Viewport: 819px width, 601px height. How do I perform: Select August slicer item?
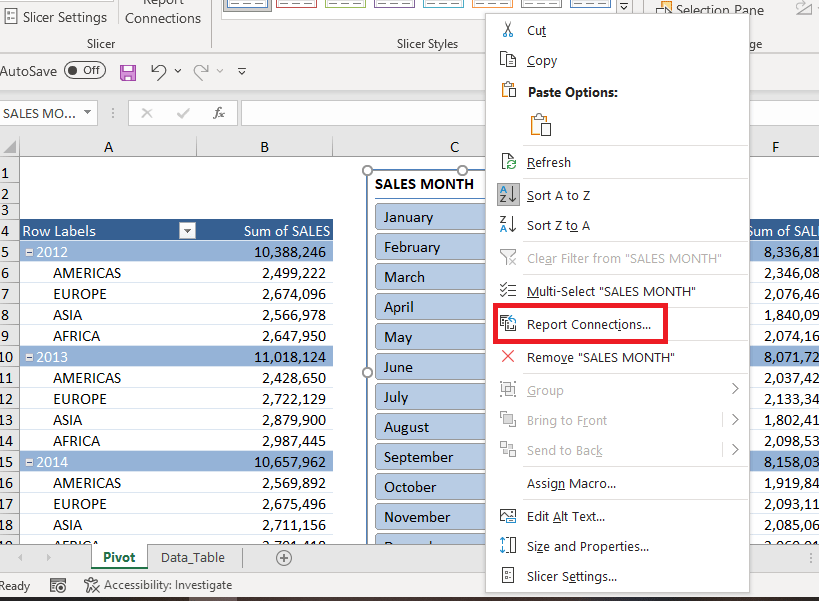click(x=430, y=427)
